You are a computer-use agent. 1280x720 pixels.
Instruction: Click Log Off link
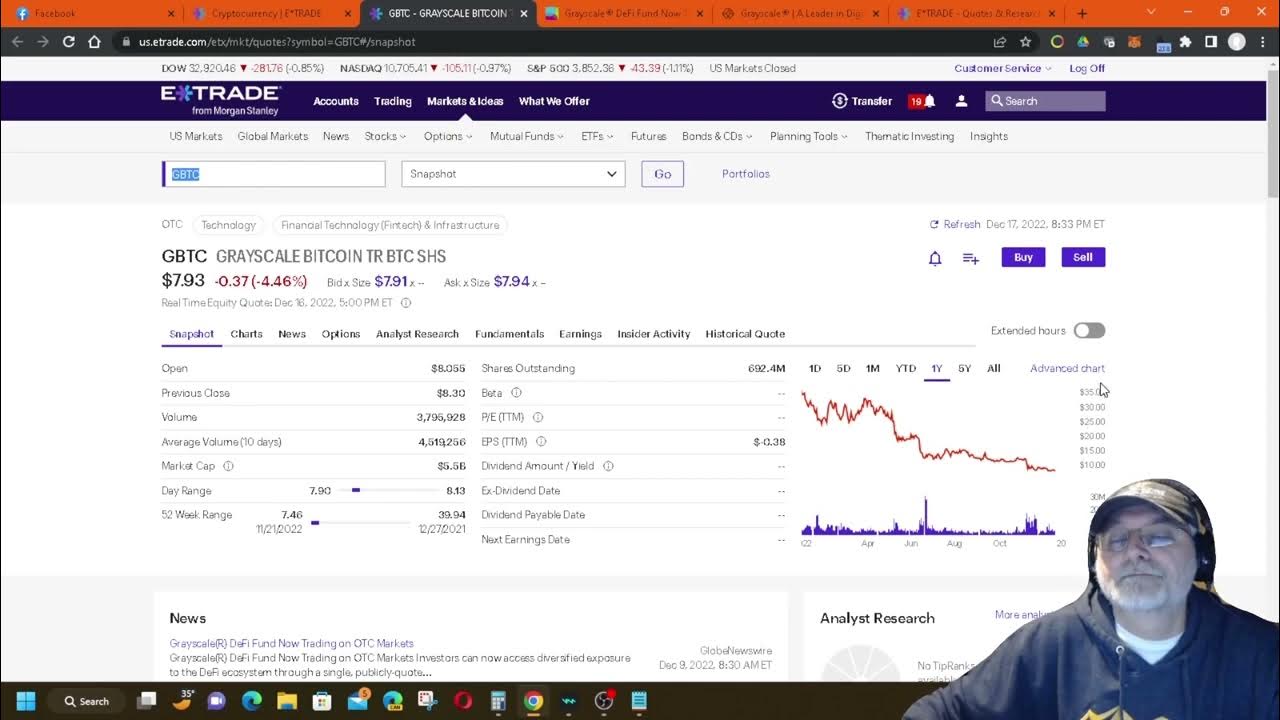point(1087,68)
